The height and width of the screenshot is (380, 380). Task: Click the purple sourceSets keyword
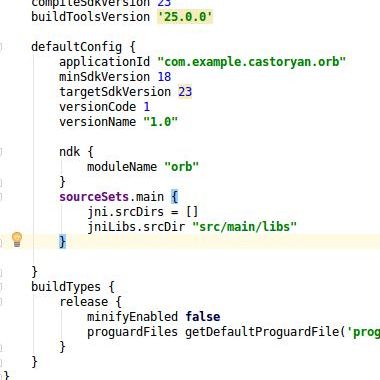coord(94,197)
